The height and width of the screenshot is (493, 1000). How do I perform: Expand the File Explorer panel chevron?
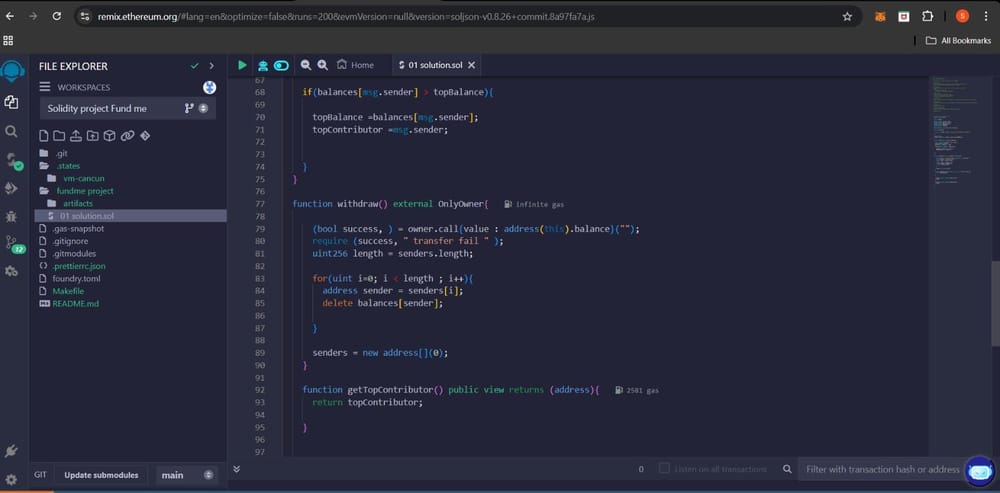[212, 66]
